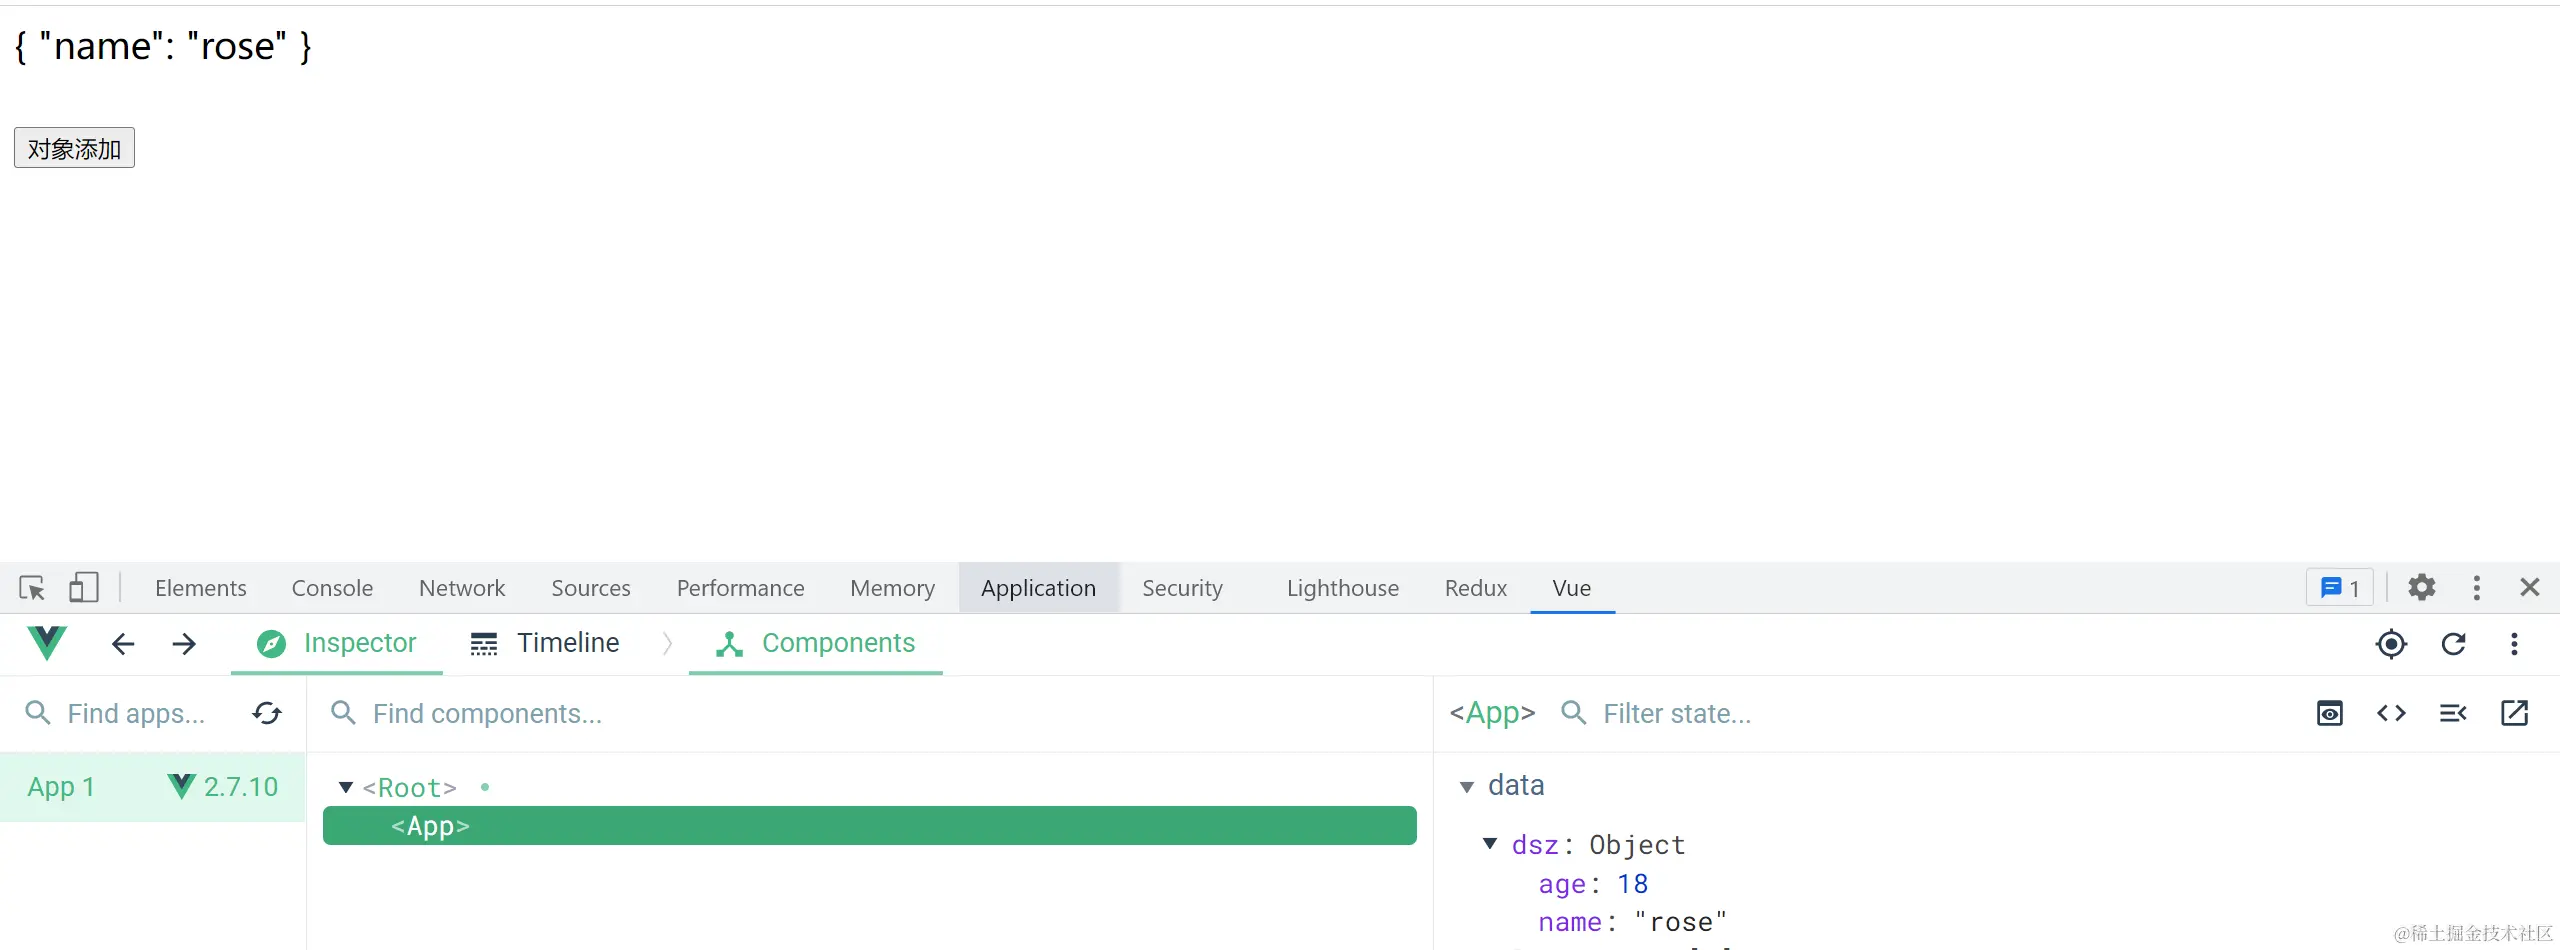Viewport: 2560px width, 950px height.
Task: Switch to the Console tab
Action: 332,588
